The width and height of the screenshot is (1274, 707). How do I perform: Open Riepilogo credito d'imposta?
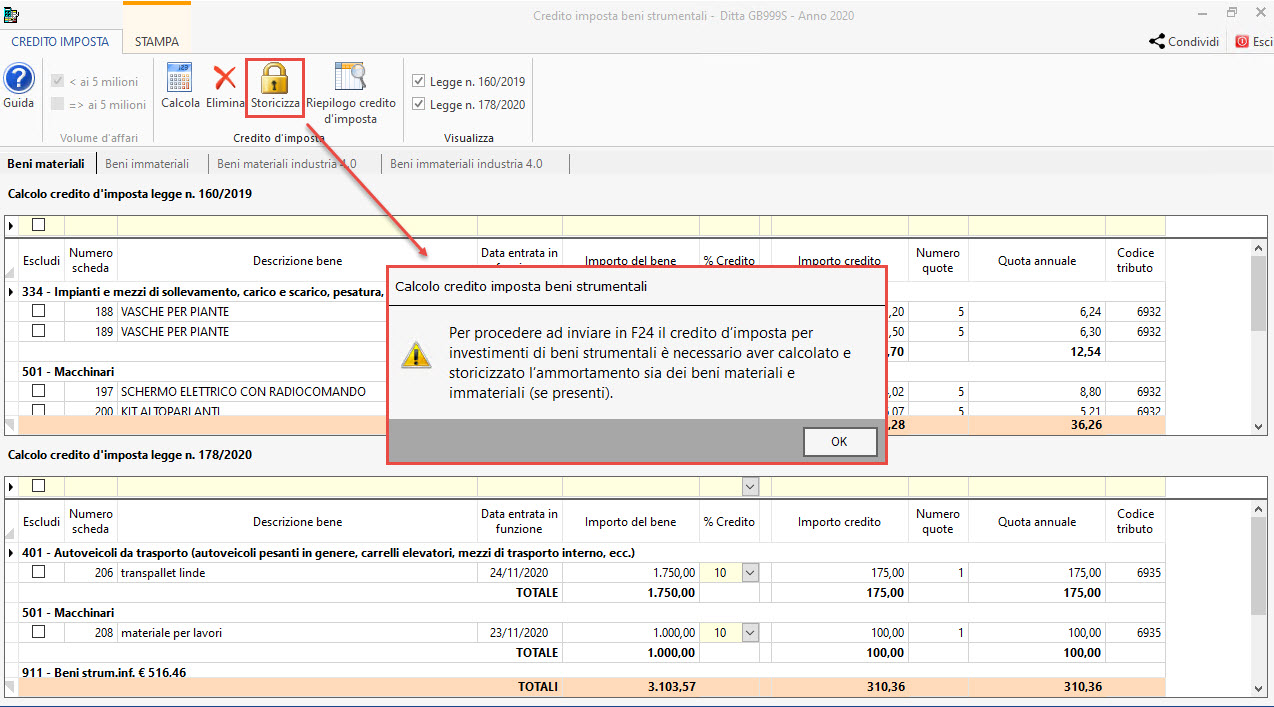pos(351,78)
